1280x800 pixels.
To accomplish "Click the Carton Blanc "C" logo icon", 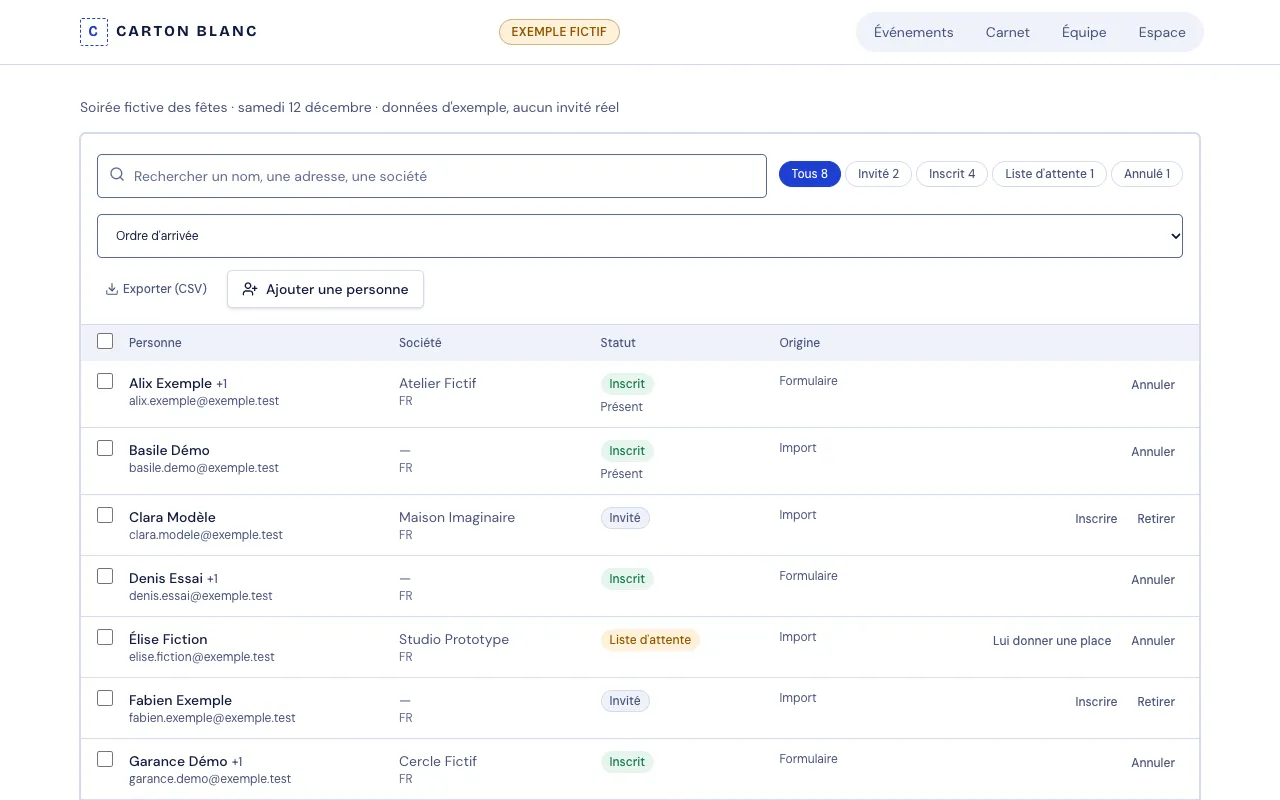I will (93, 32).
